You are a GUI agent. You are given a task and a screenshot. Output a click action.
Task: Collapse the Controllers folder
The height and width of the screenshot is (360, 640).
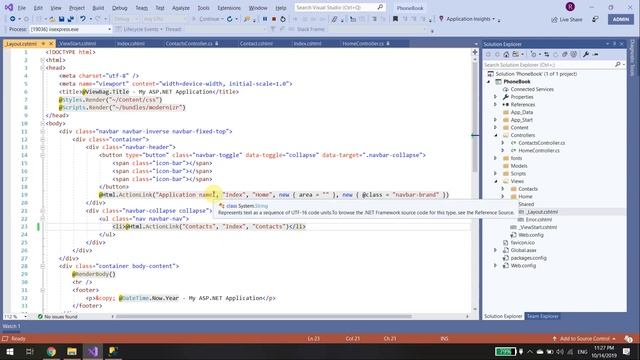click(x=496, y=135)
